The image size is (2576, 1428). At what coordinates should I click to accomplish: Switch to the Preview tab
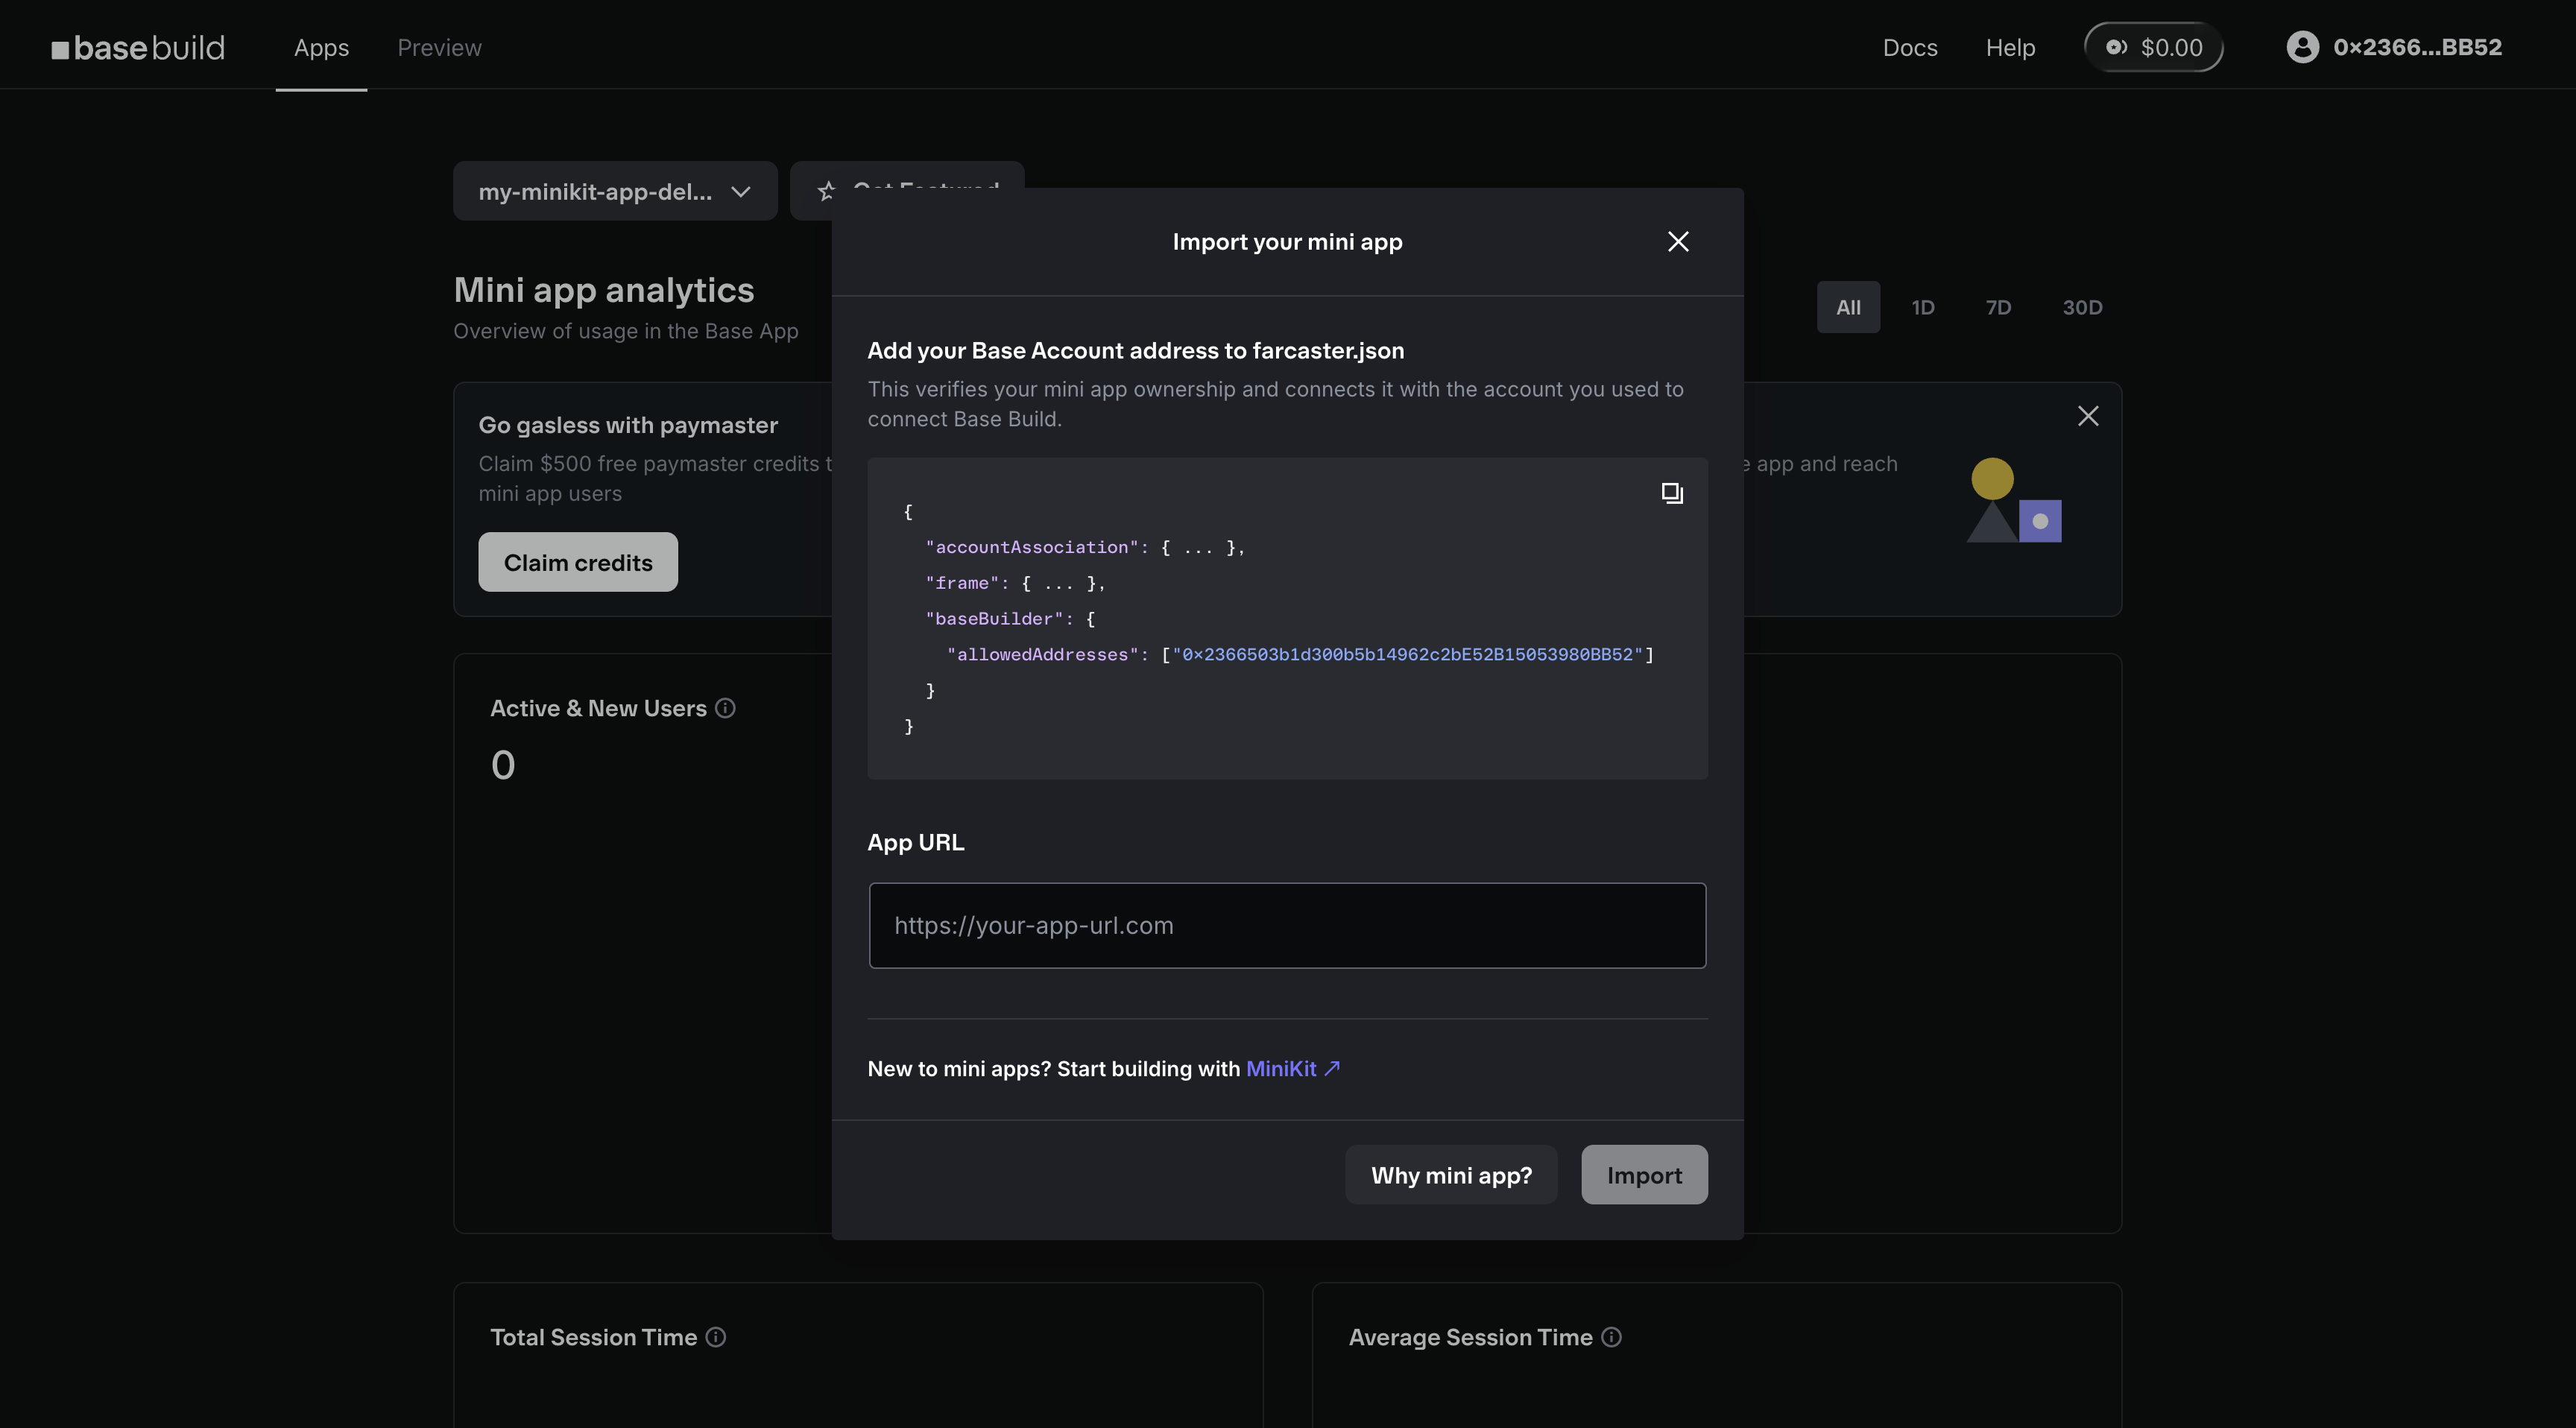439,48
